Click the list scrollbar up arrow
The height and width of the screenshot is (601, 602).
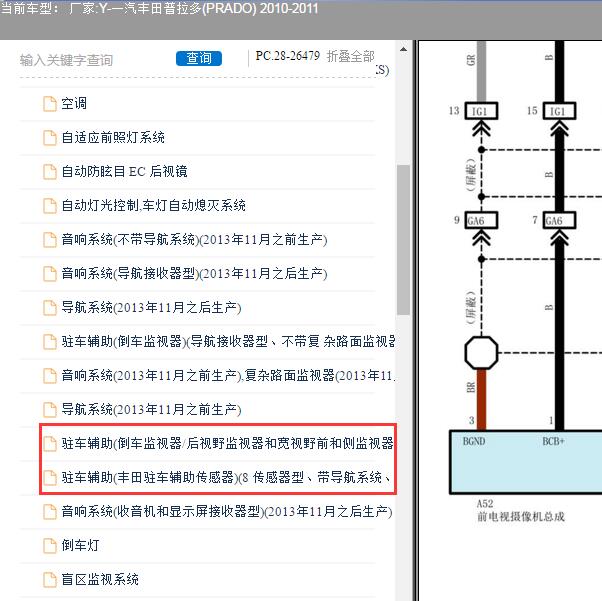point(403,49)
